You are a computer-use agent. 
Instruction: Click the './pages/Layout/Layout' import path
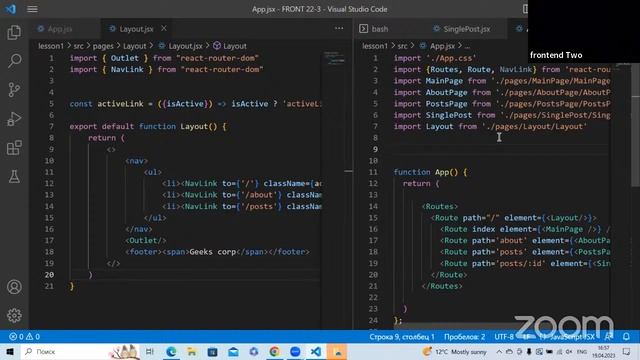point(534,127)
